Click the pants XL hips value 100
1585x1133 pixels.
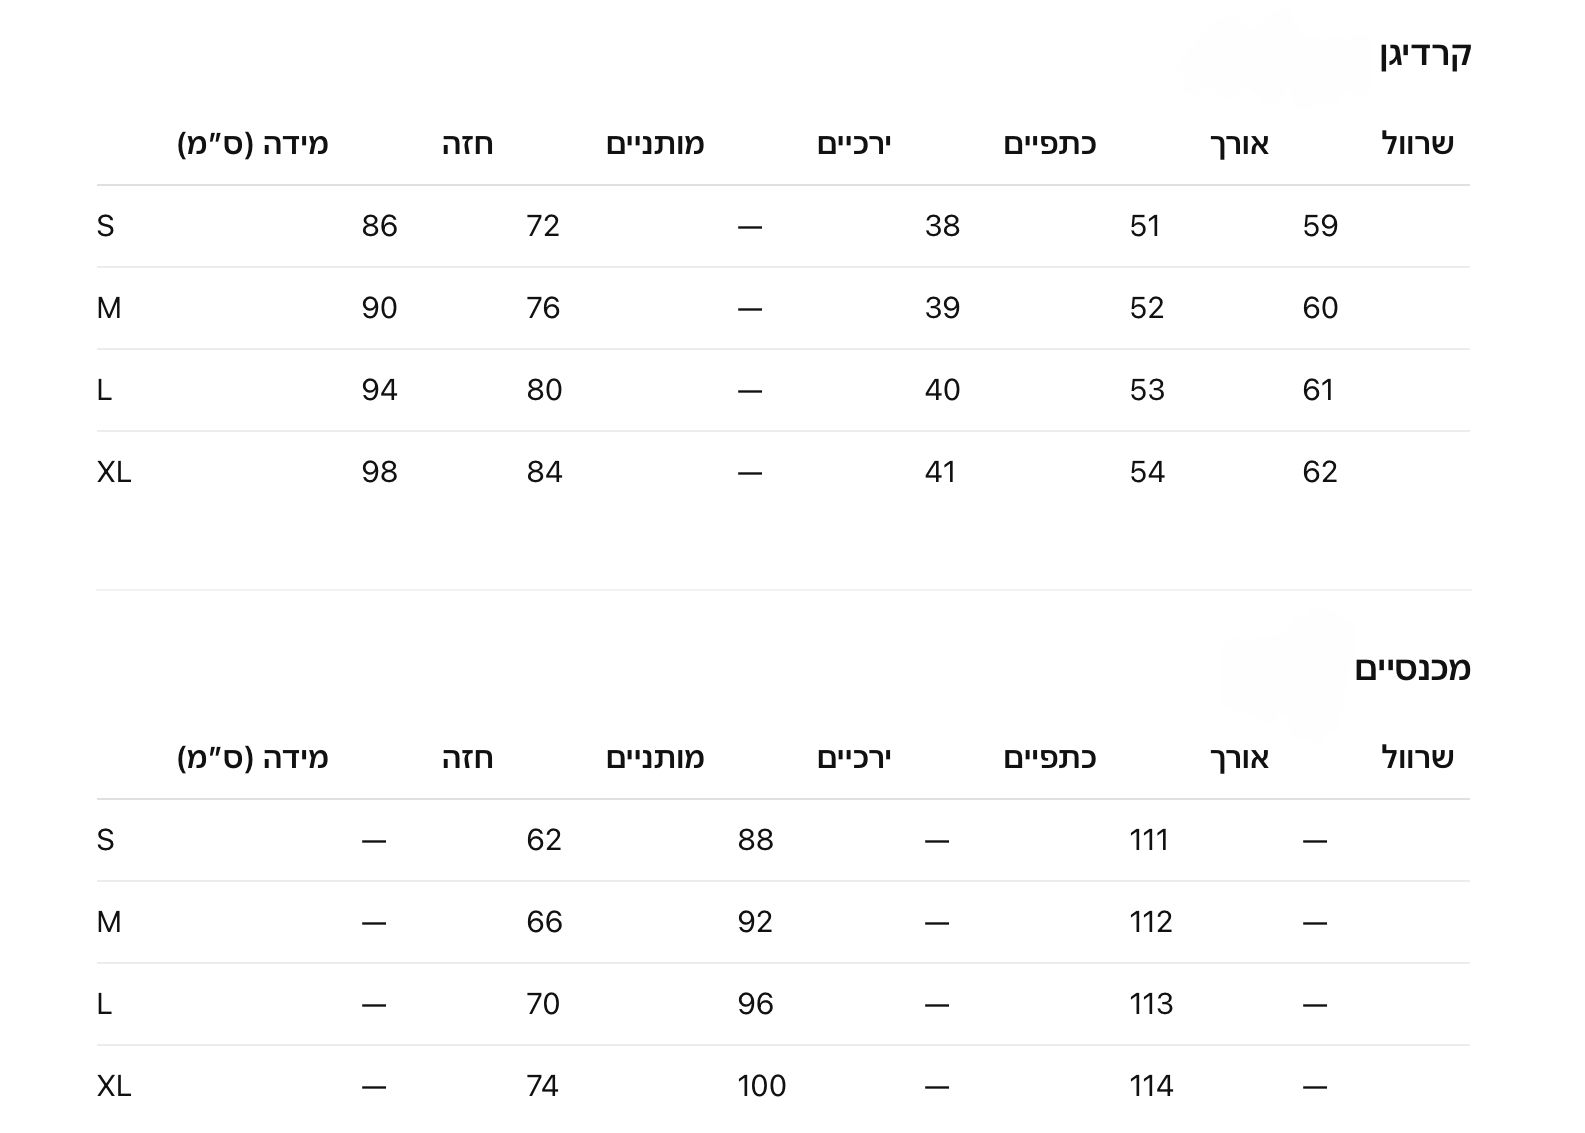[761, 1086]
